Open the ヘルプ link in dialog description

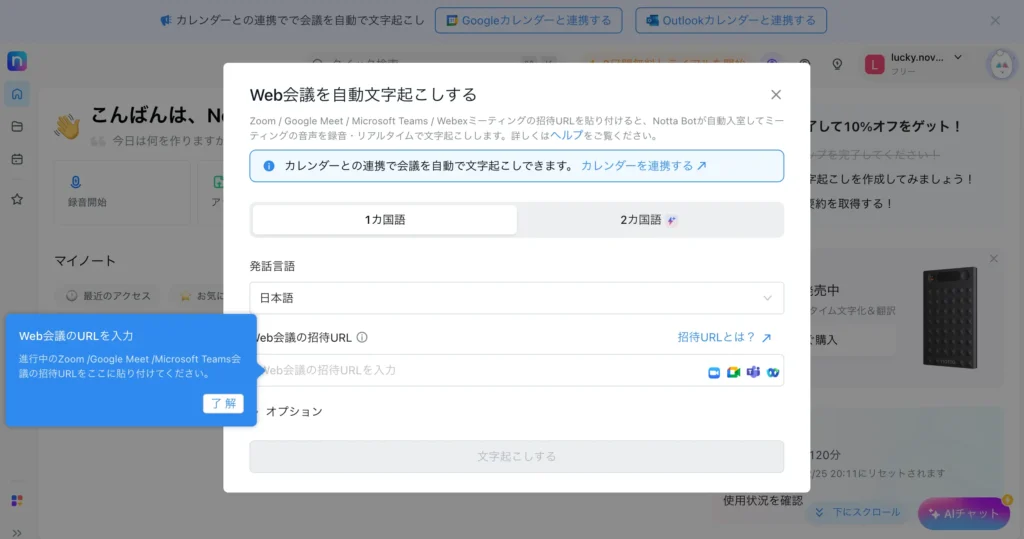point(566,135)
